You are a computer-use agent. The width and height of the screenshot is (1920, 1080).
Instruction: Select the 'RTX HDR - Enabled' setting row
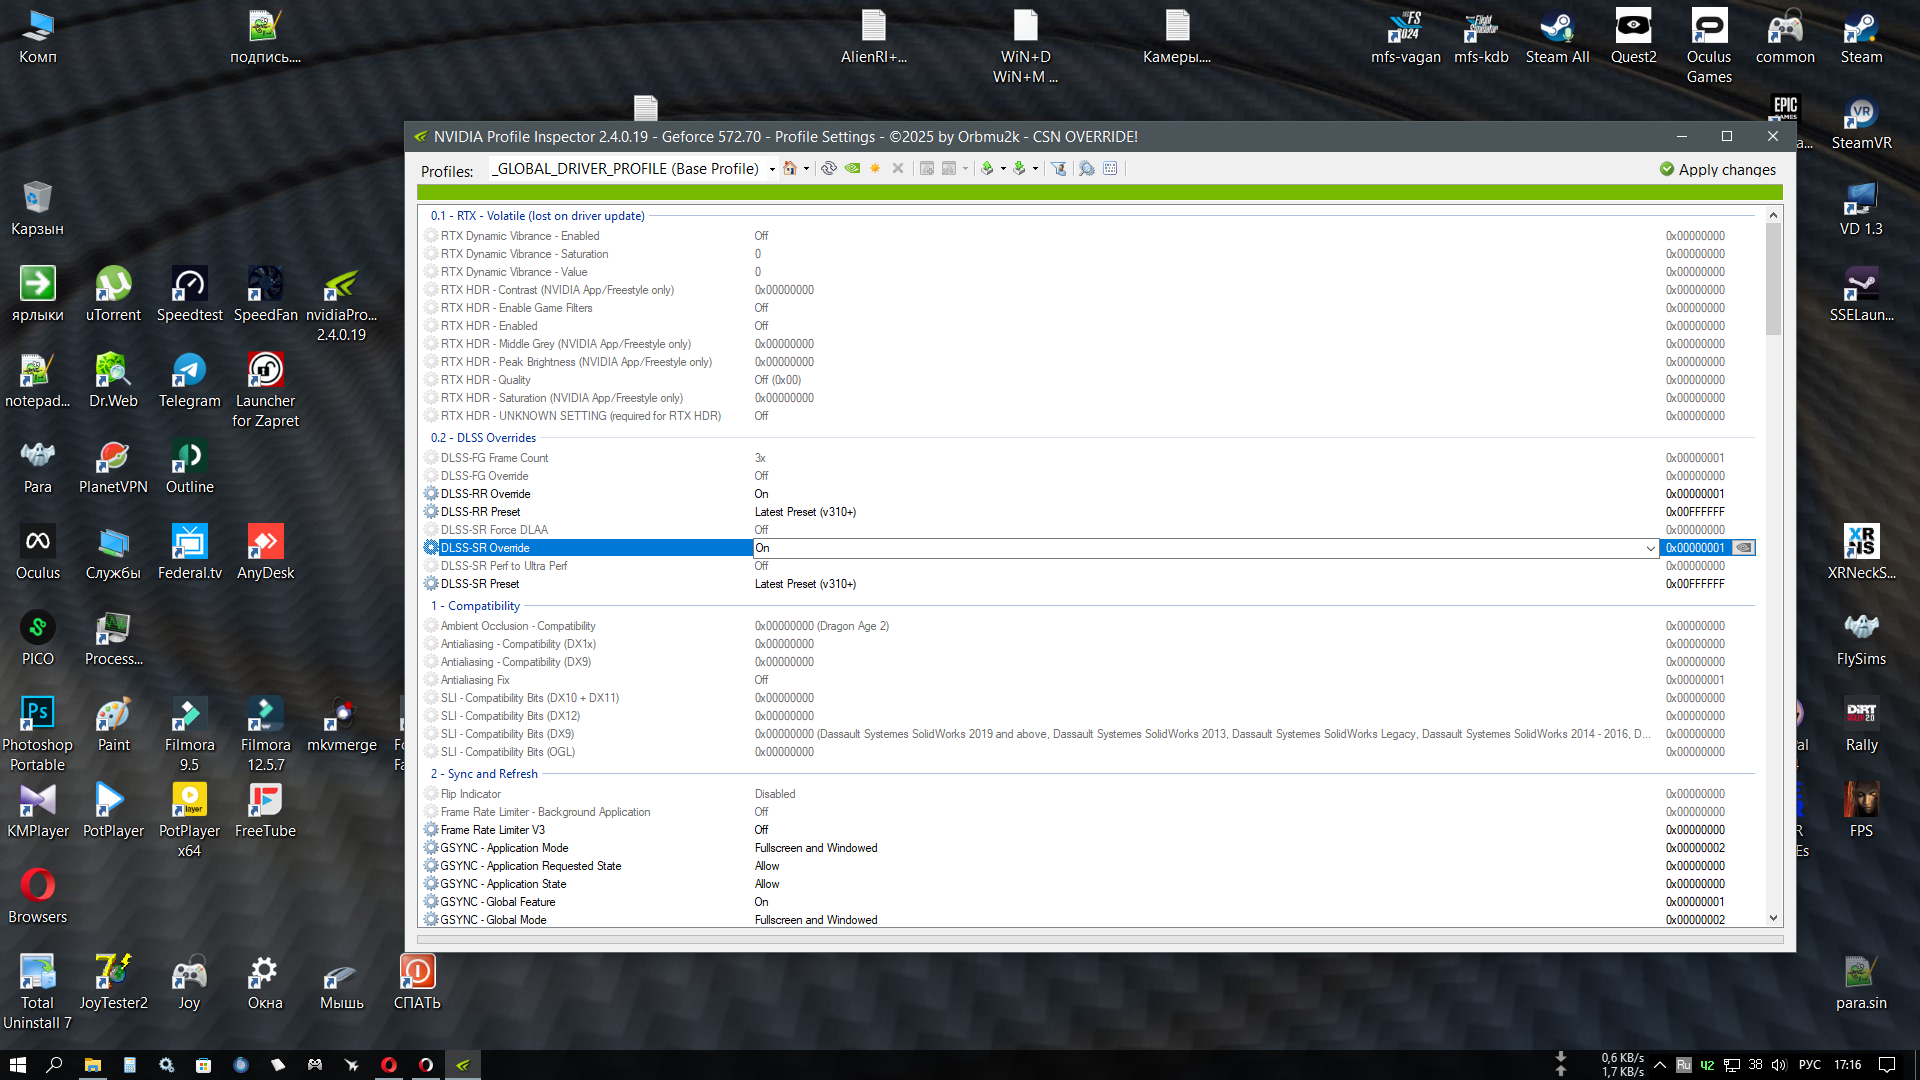click(x=1088, y=326)
